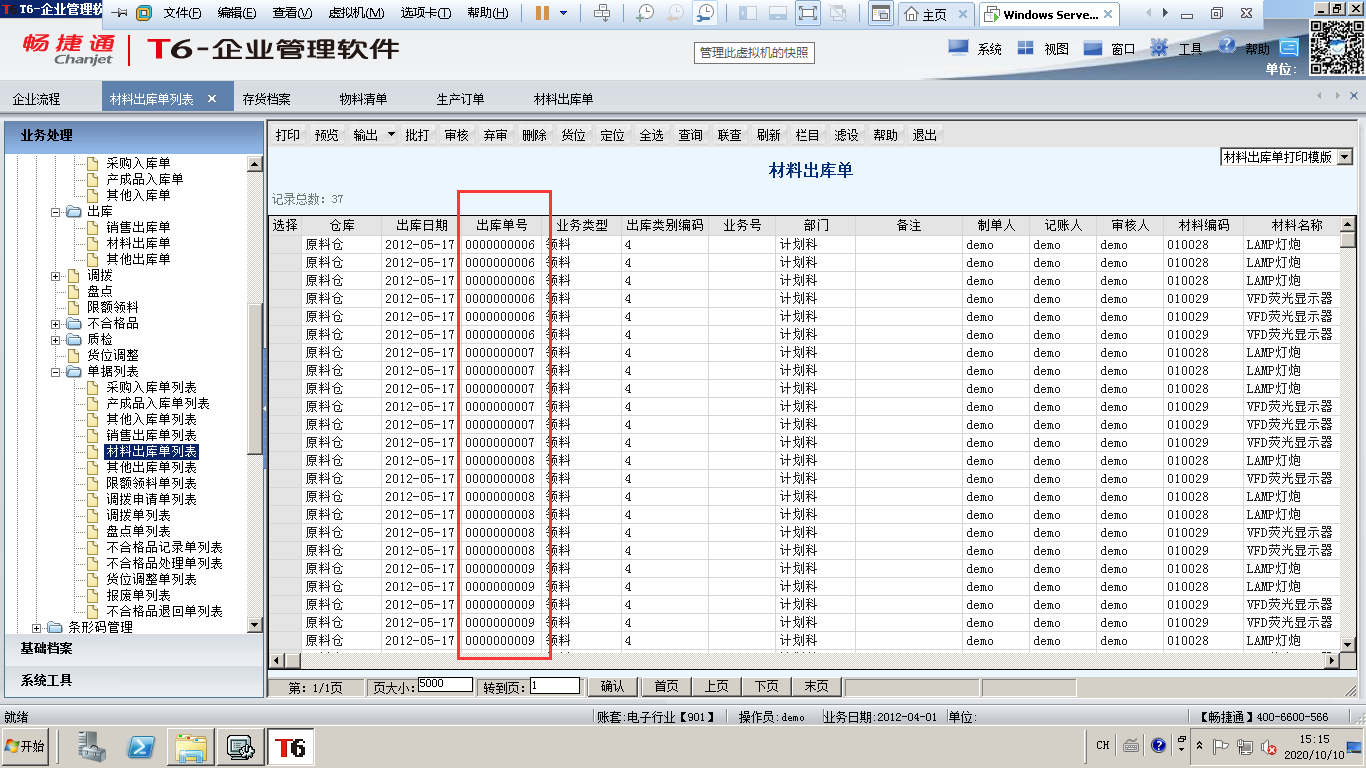Expand the 调拨 tree folder
The image size is (1366, 768).
pos(57,276)
